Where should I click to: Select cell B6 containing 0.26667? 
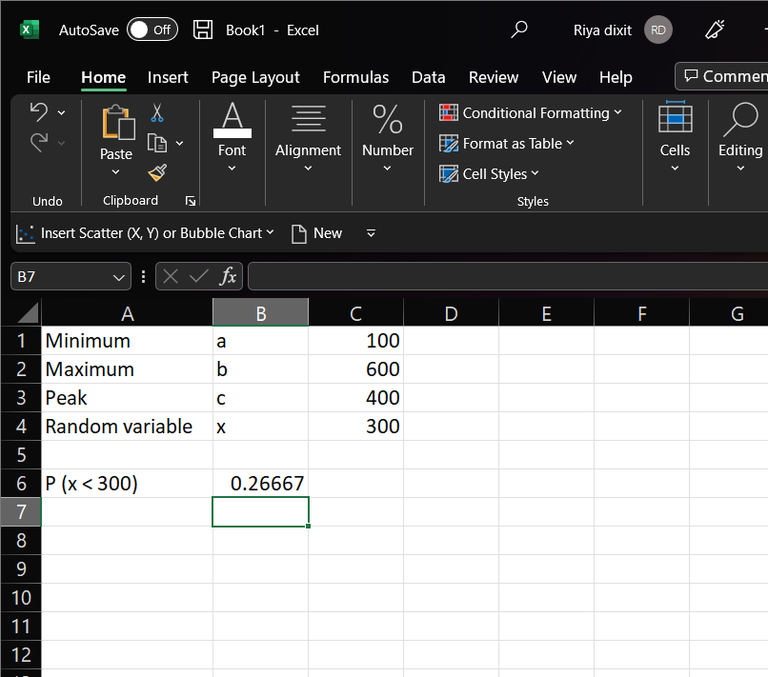pos(260,484)
